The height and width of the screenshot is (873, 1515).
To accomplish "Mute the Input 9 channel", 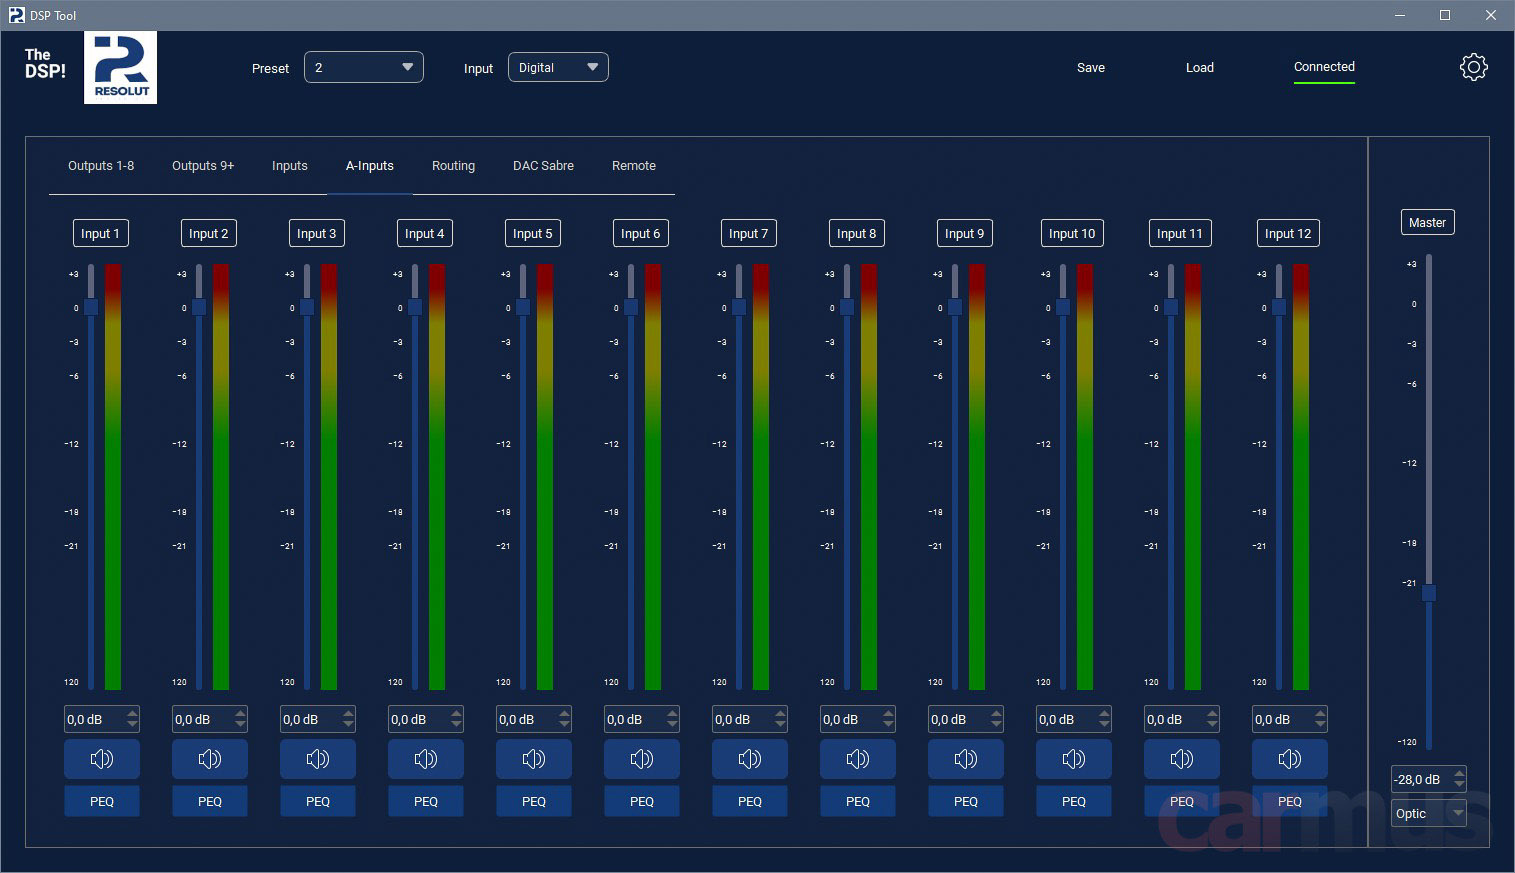I will pos(966,759).
